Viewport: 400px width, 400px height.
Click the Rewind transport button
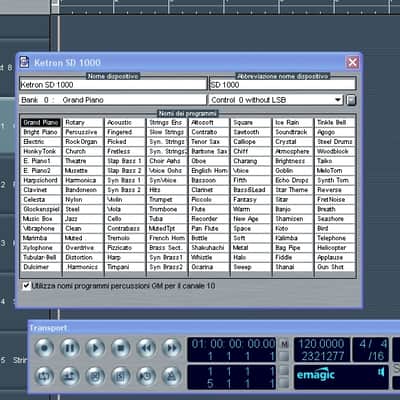[x=146, y=348]
